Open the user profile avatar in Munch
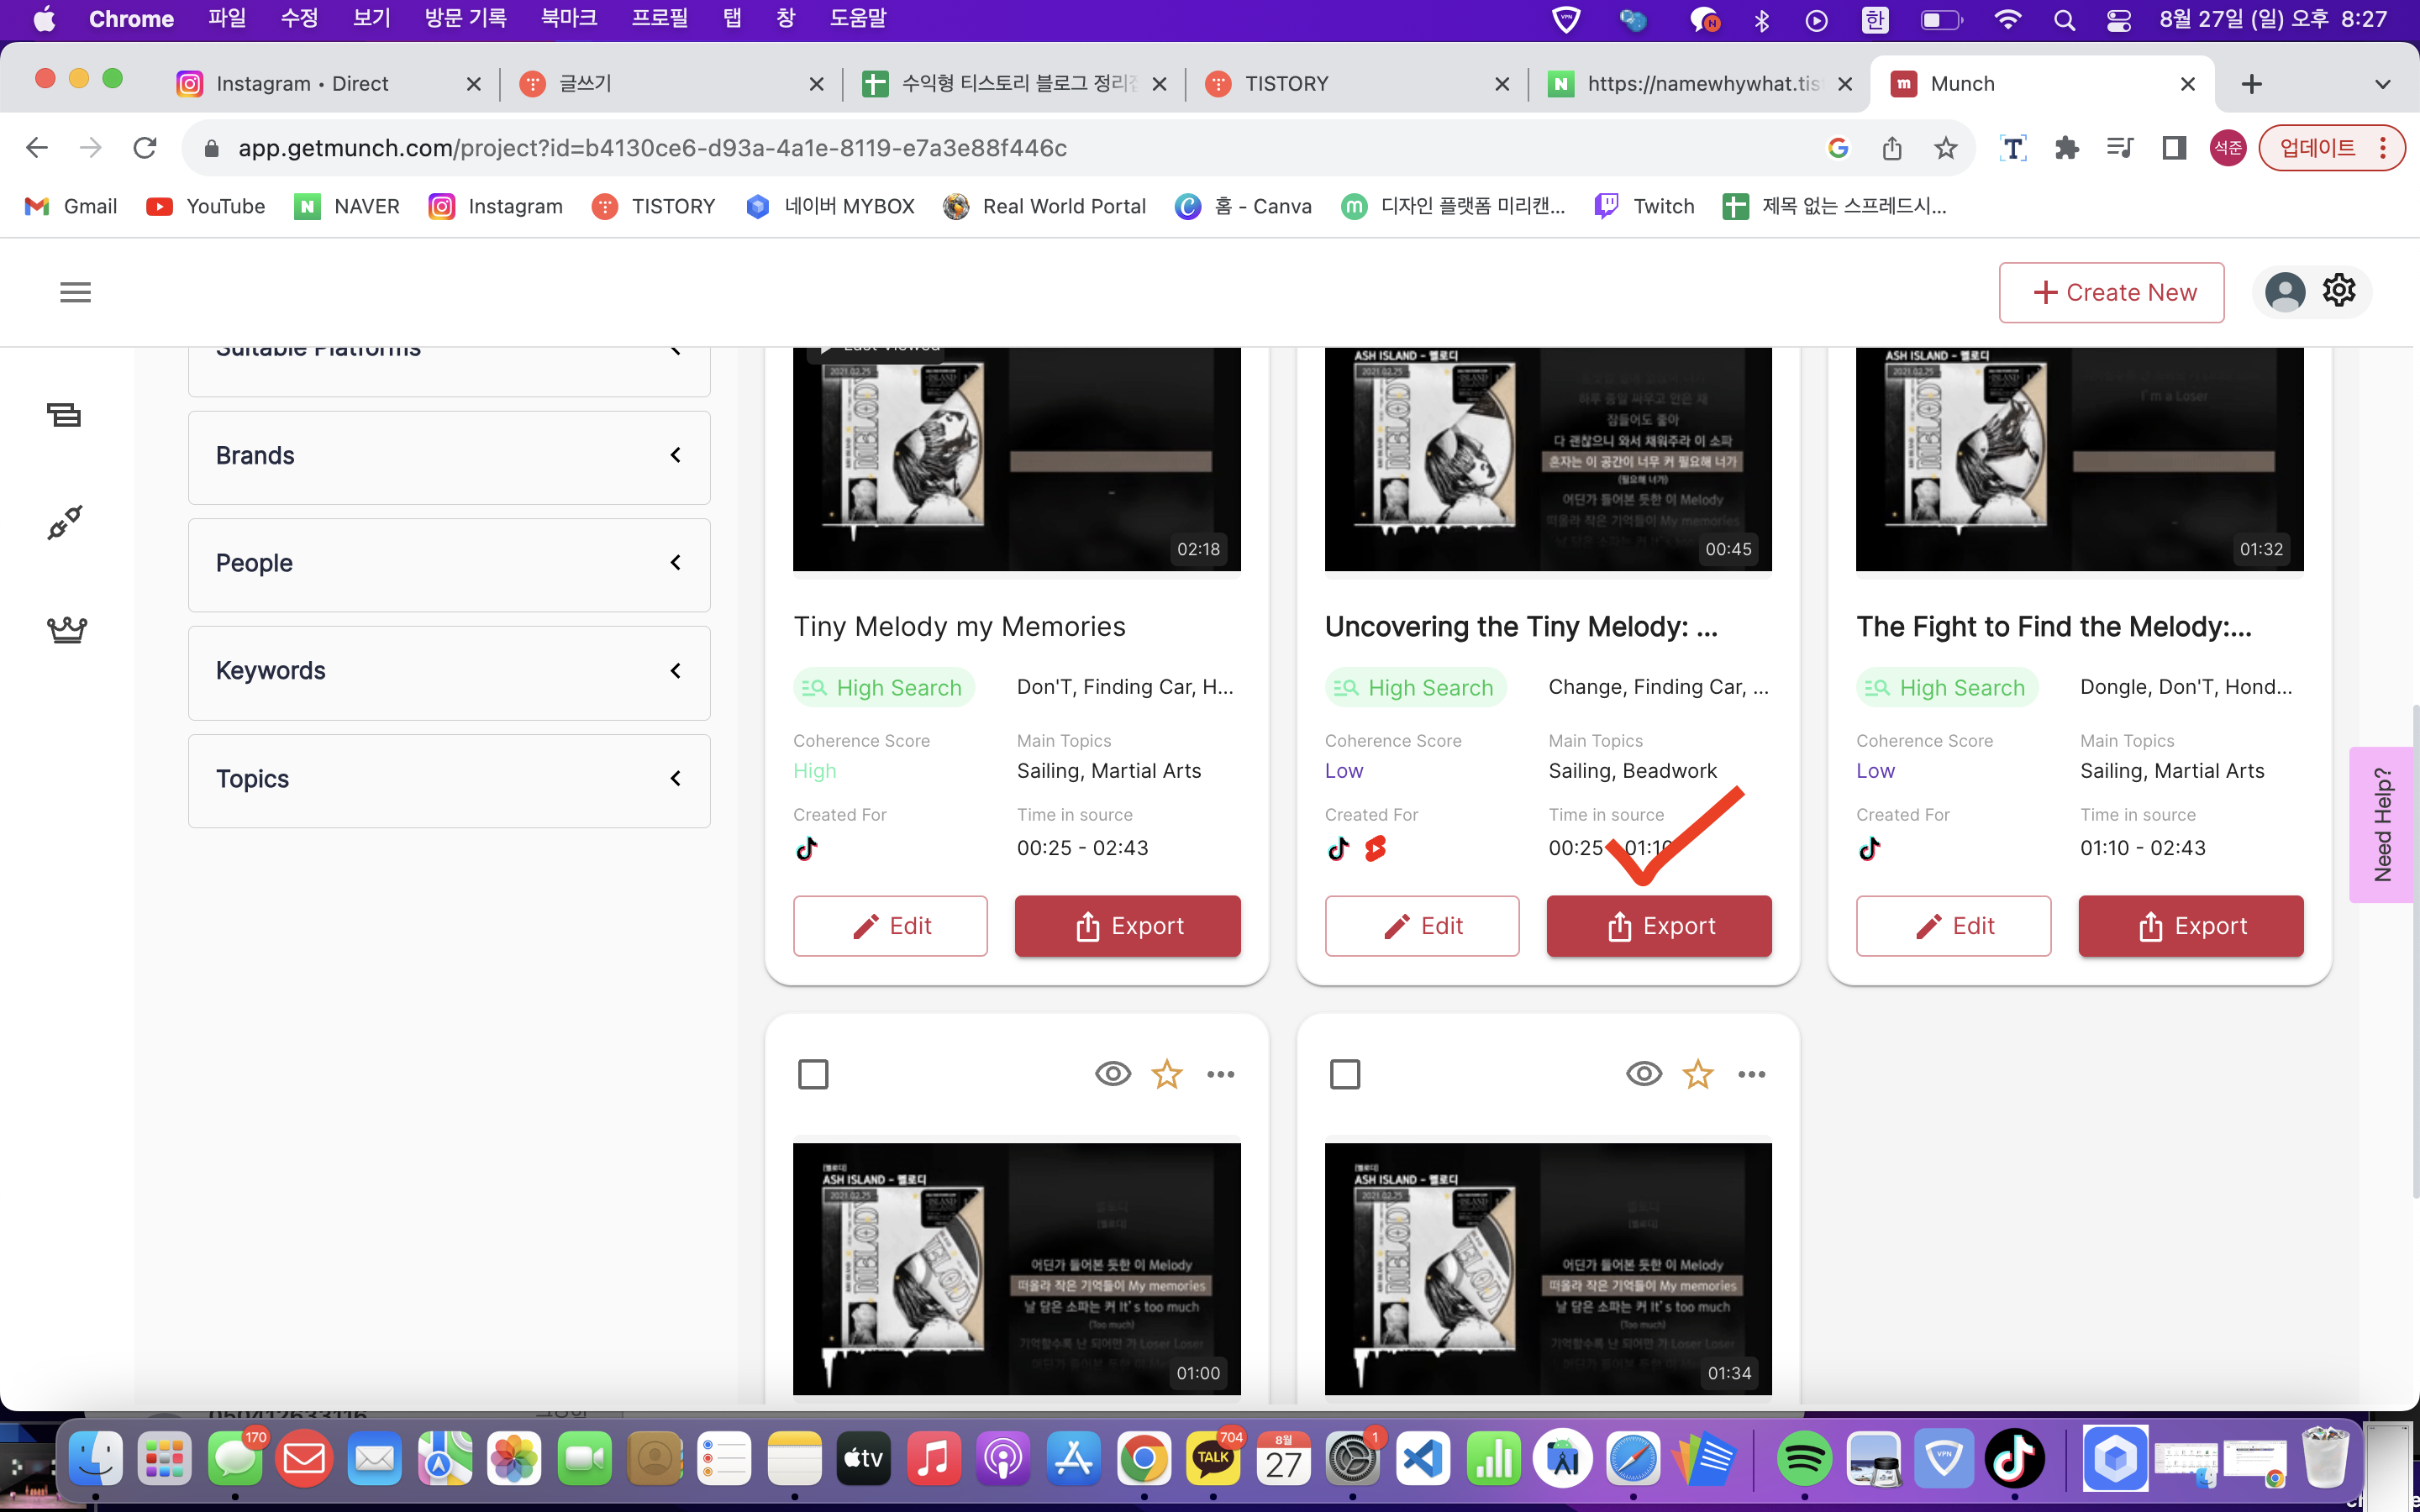This screenshot has height=1512, width=2420. (2284, 292)
